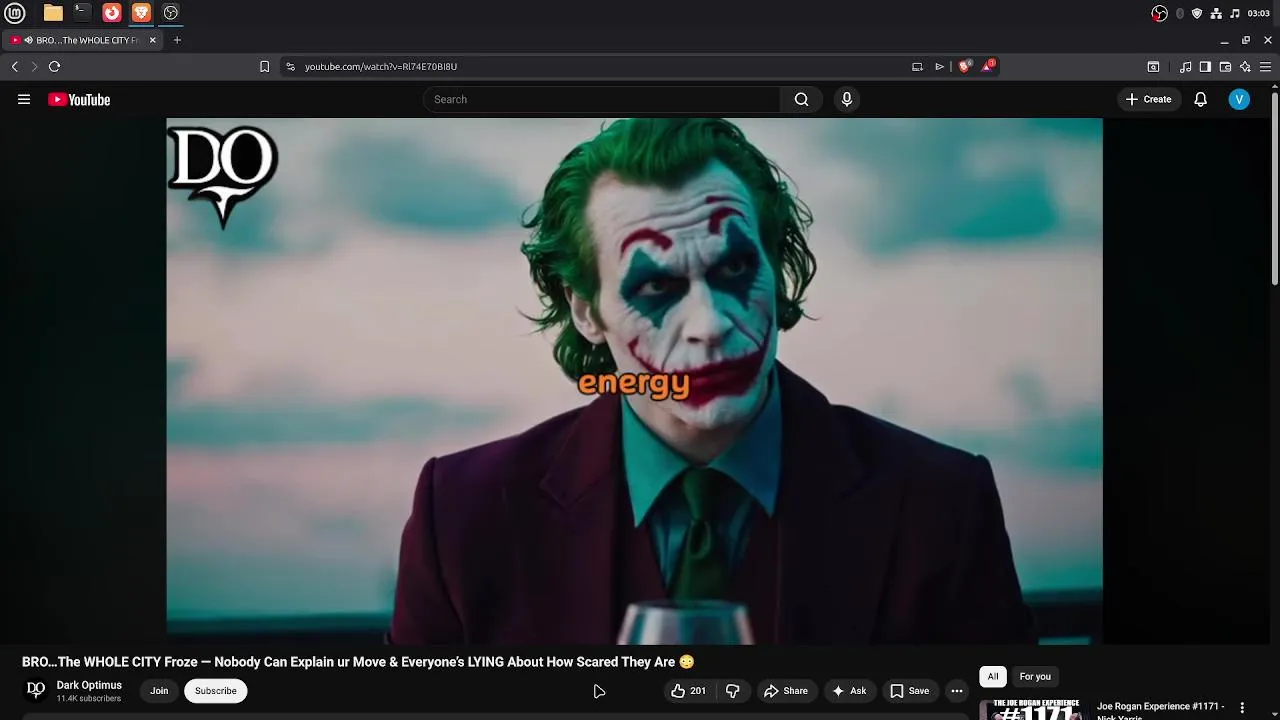Screen dimensions: 1280x720
Task: Switch to the Brave browser panel icon
Action: [x=141, y=13]
